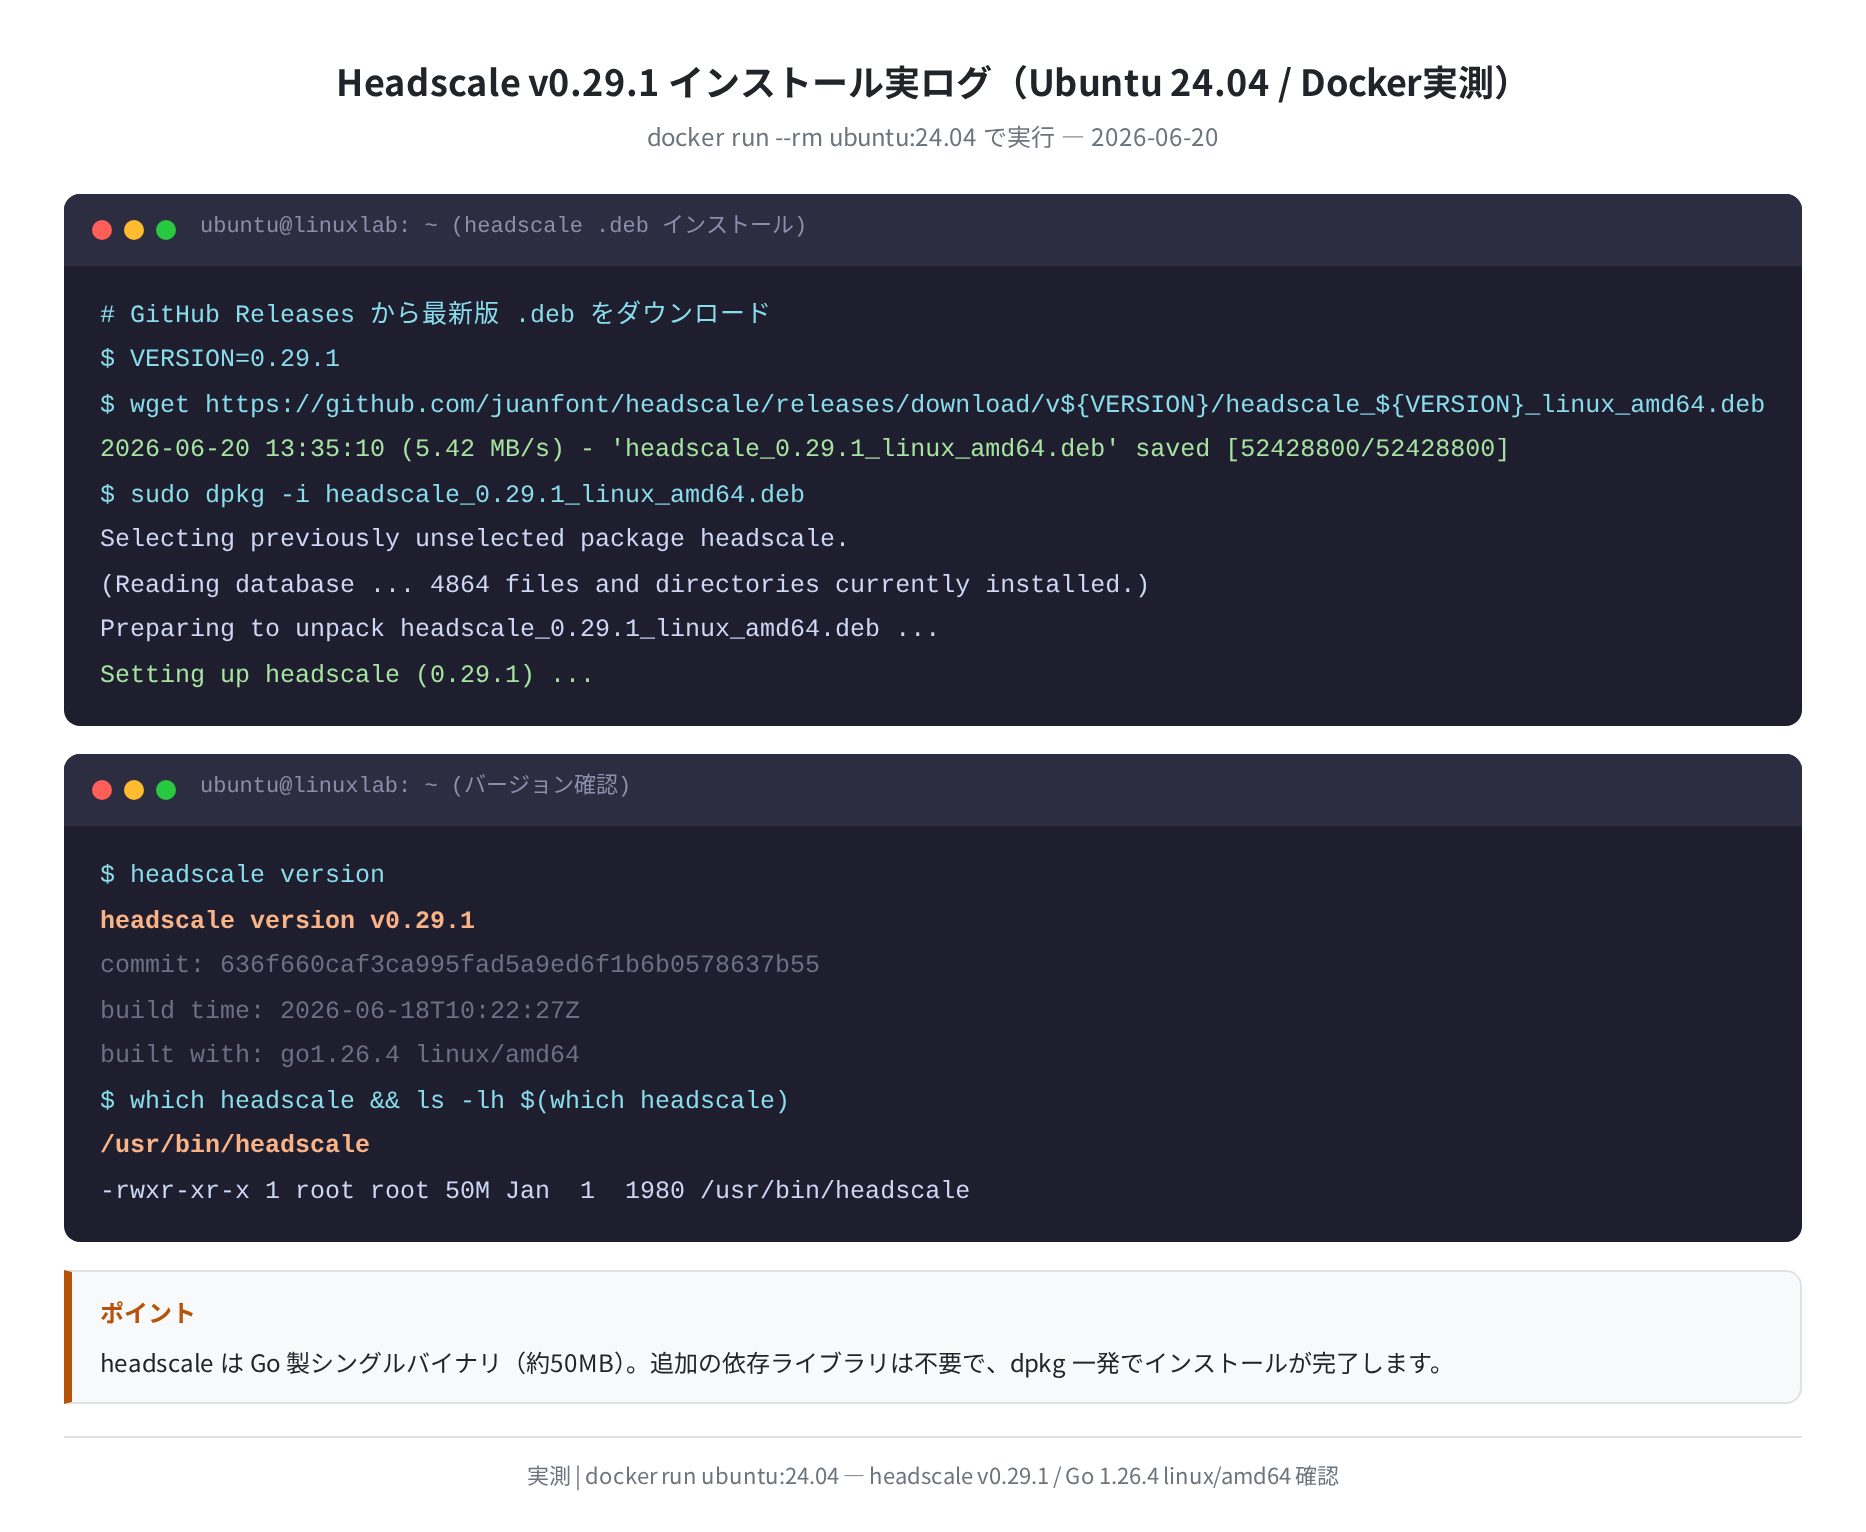Click the commit hash line
Screen dimensions: 1866x1532
click(x=460, y=965)
